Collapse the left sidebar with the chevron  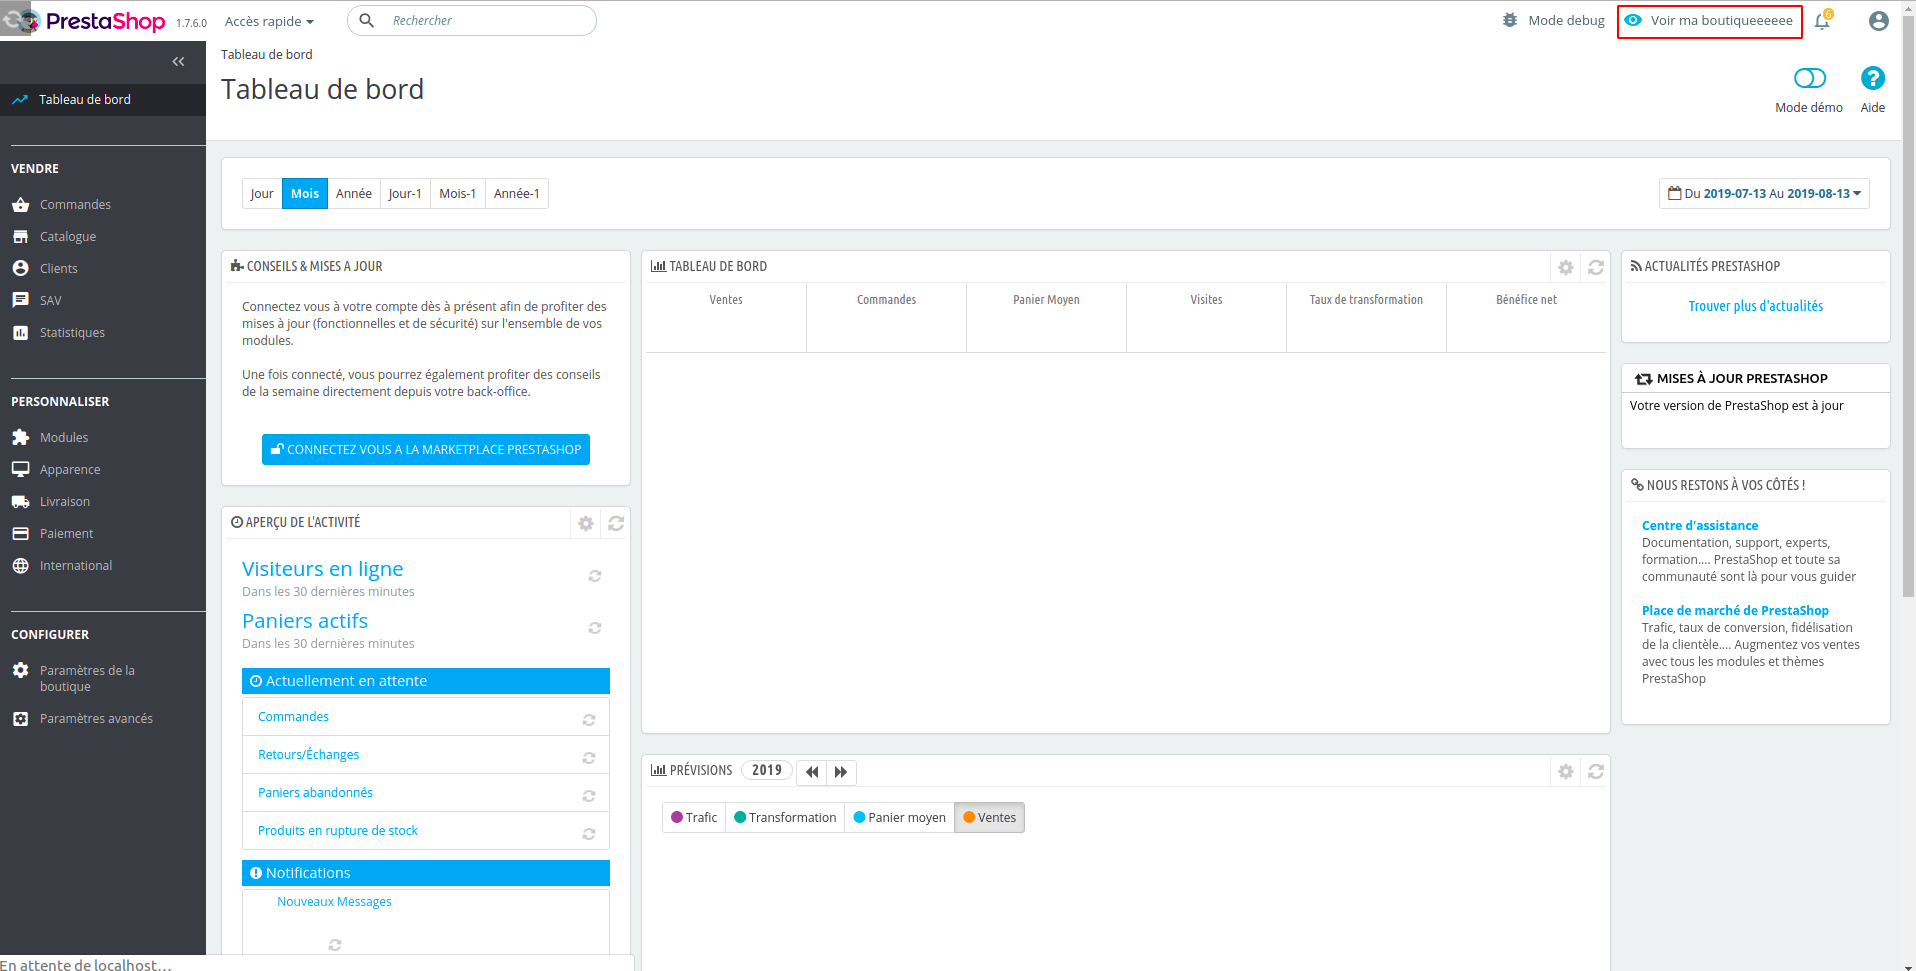coord(178,61)
